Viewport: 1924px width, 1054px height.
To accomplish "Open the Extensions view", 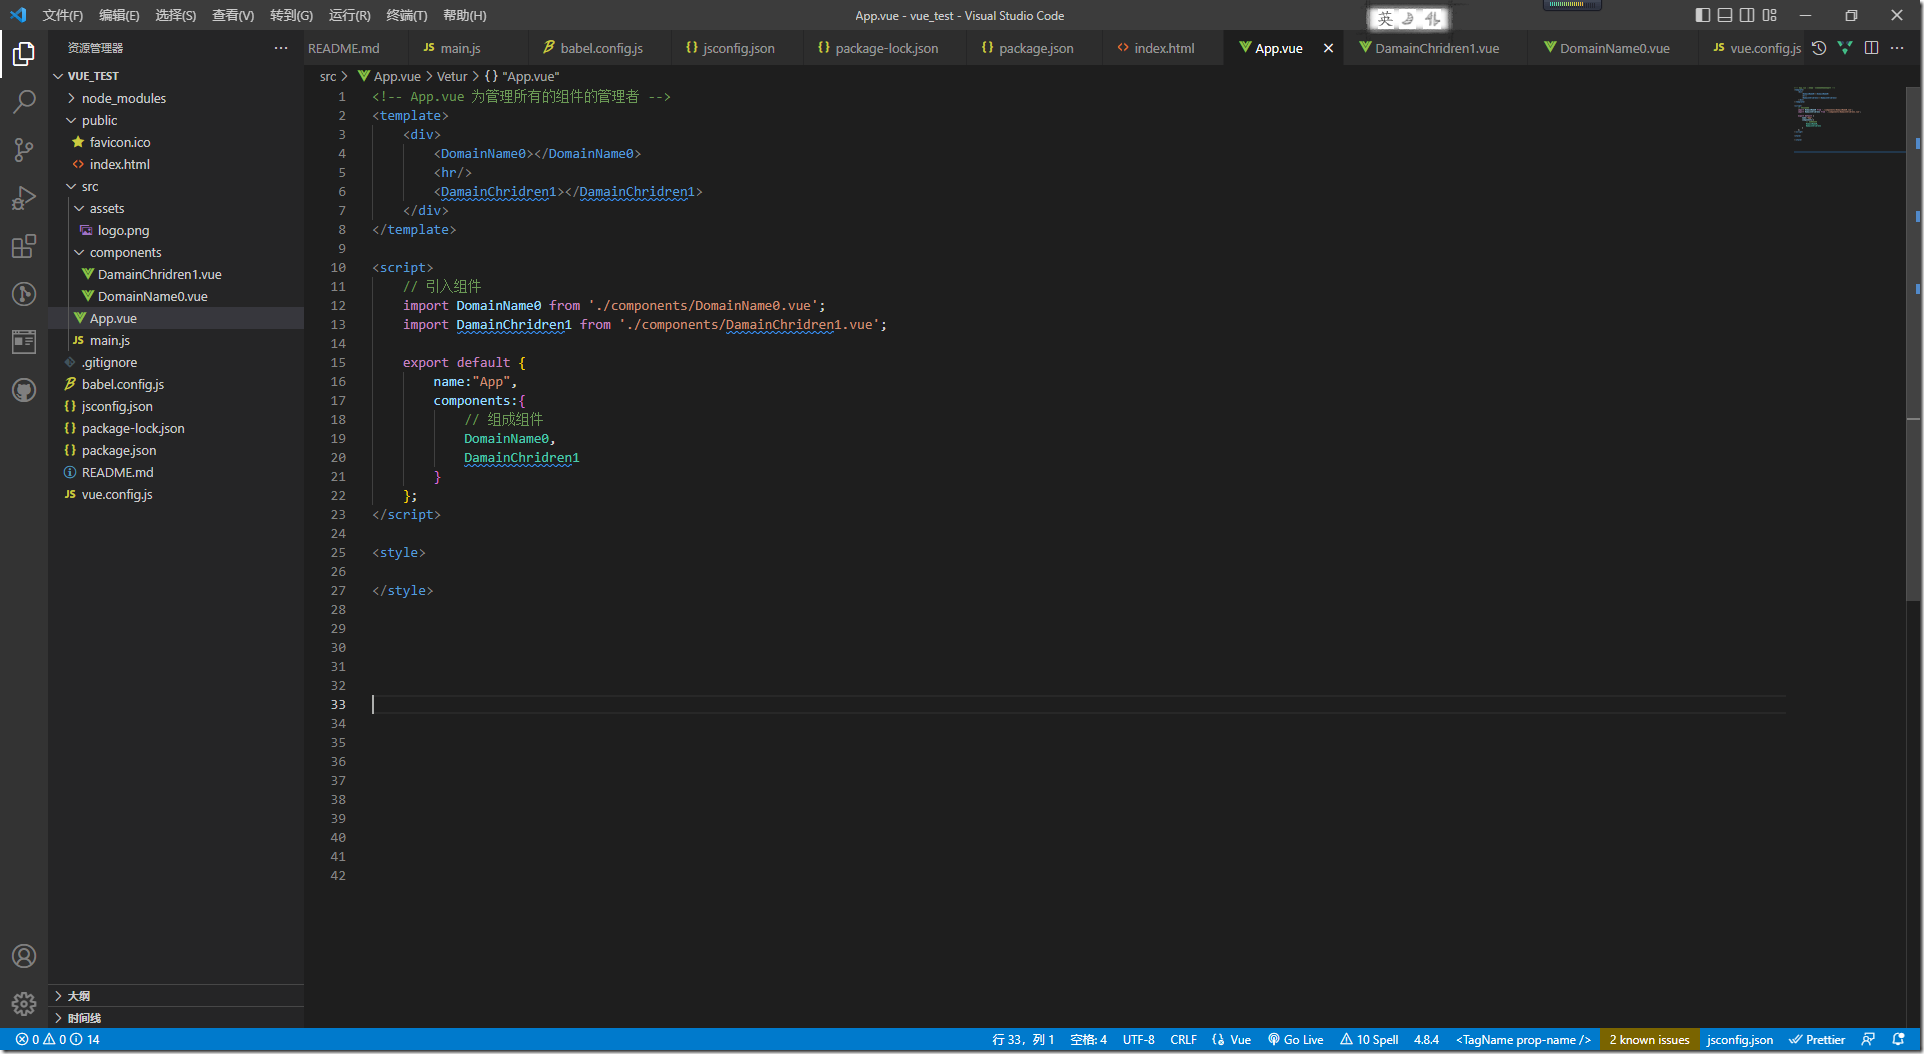I will (x=24, y=246).
